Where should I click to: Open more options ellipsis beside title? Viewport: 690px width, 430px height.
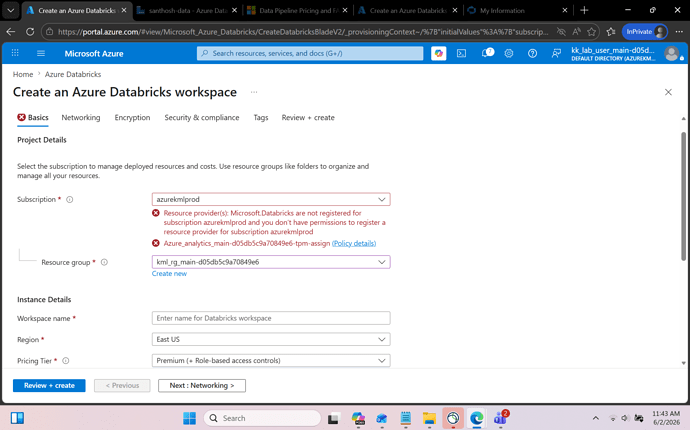pyautogui.click(x=254, y=92)
